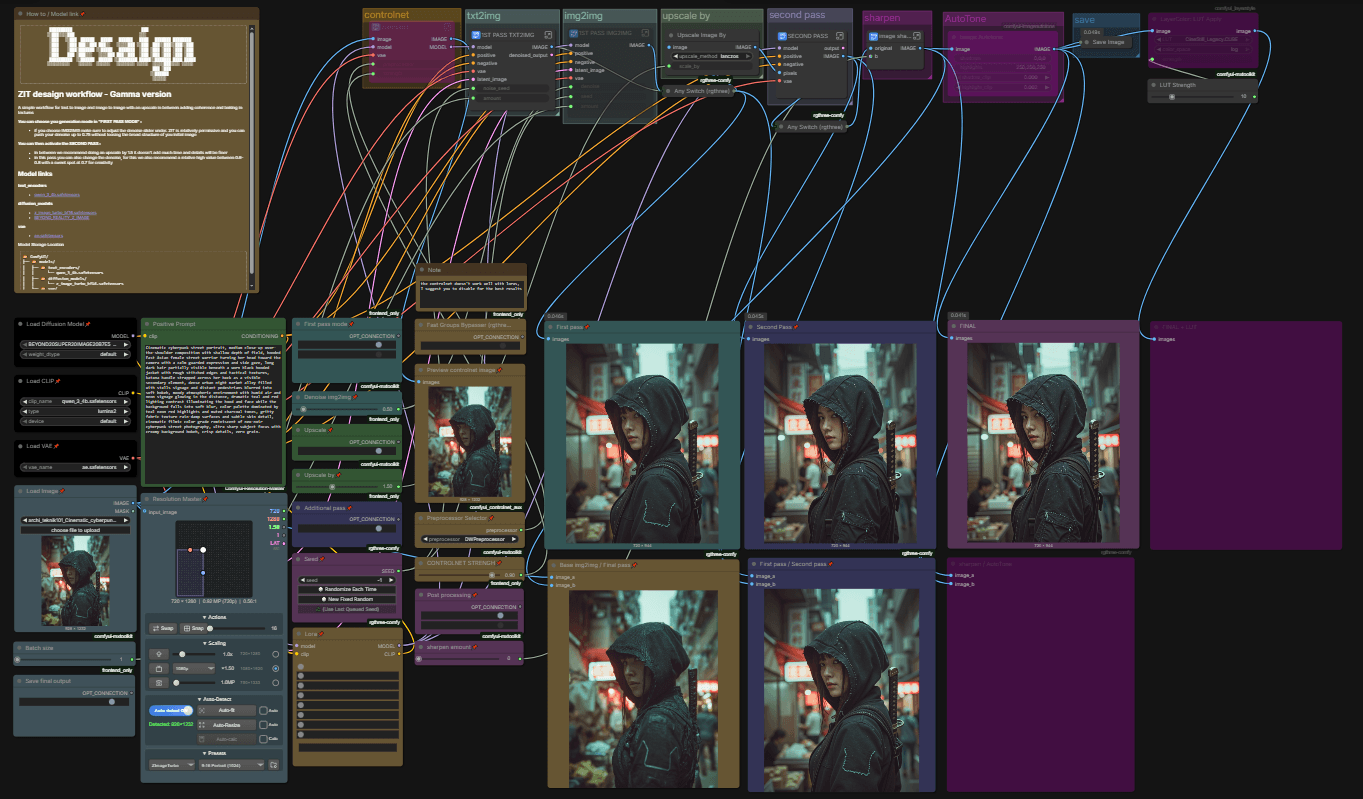Select the 1.0MP row radio button
Image resolution: width=1363 pixels, height=799 pixels.
click(x=275, y=683)
